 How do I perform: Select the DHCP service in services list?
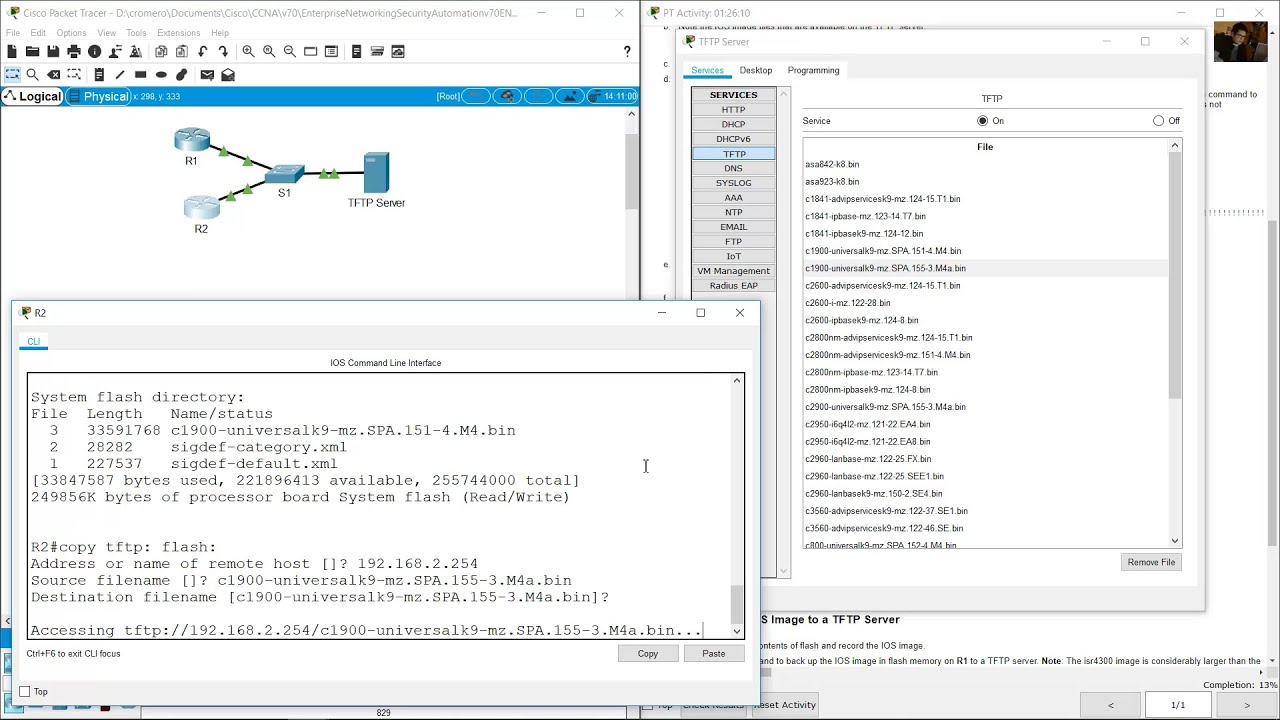[733, 124]
